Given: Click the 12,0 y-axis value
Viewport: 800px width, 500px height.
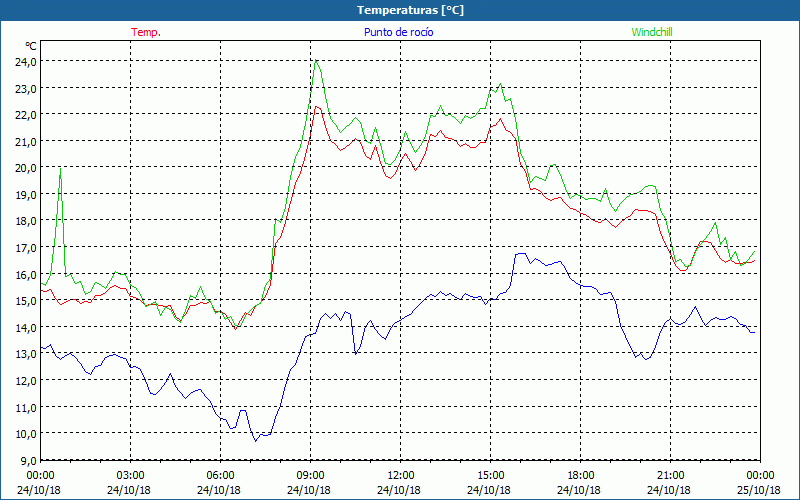Looking at the screenshot, I should click(27, 381).
